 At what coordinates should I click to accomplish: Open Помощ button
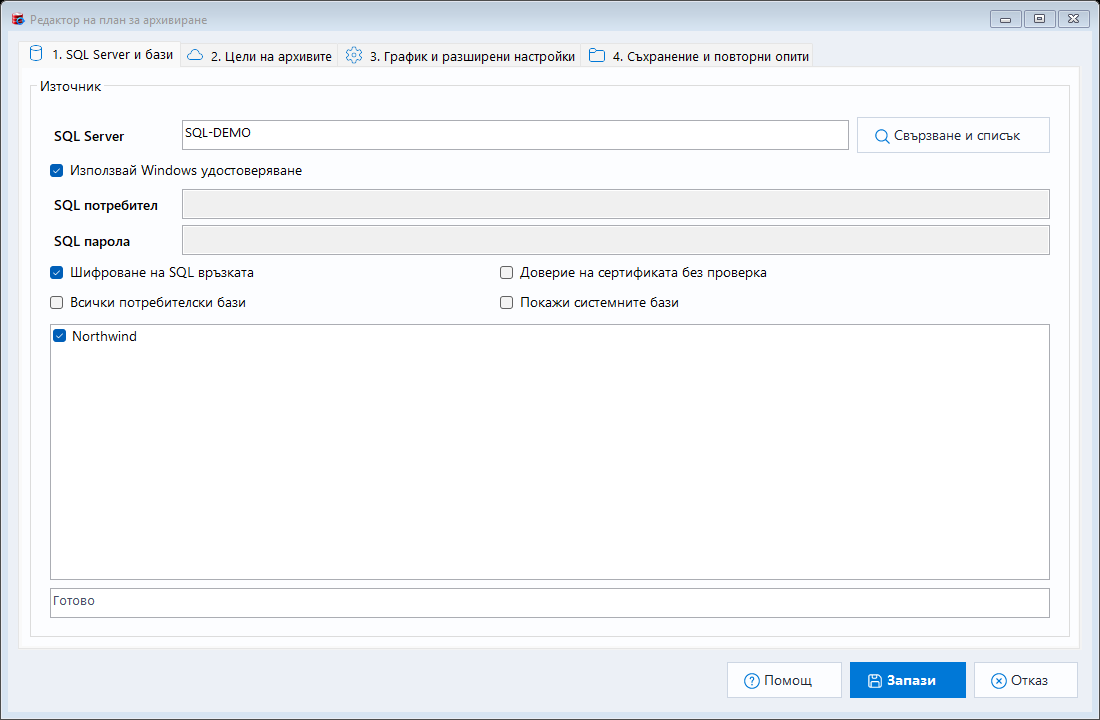784,680
